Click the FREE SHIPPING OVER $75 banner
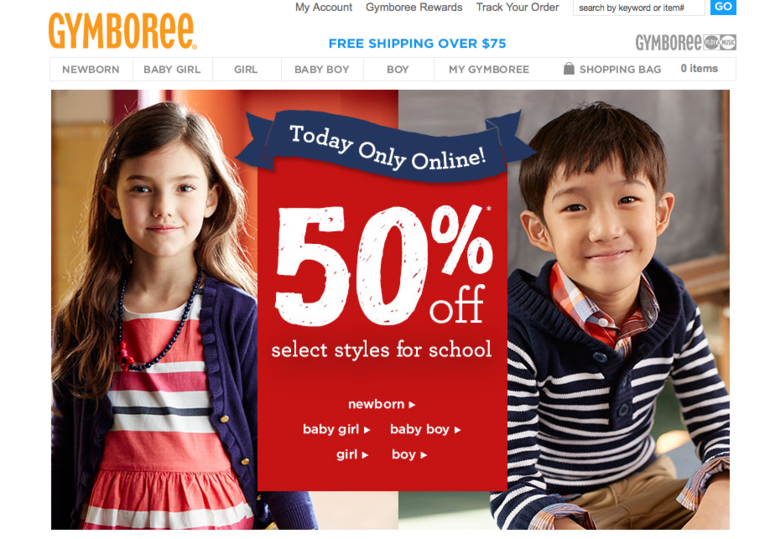Image resolution: width=770 pixels, height=539 pixels. (x=417, y=44)
